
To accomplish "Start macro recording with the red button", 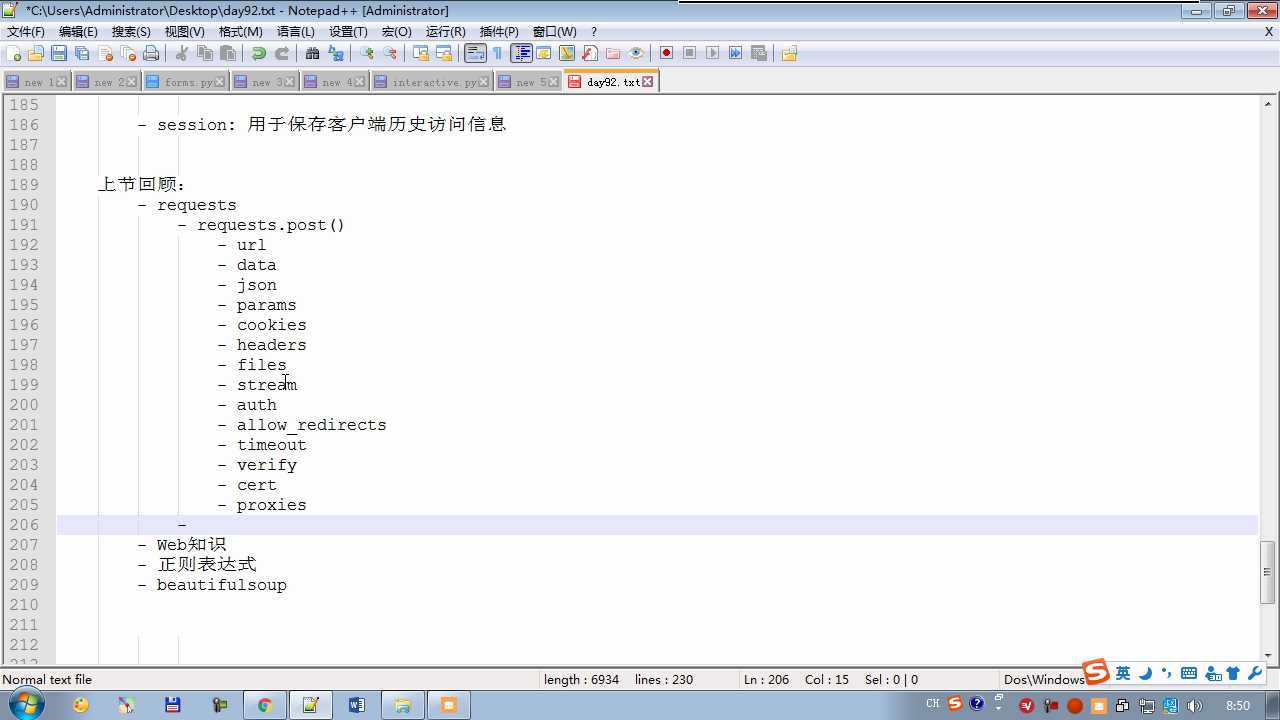I will point(667,53).
